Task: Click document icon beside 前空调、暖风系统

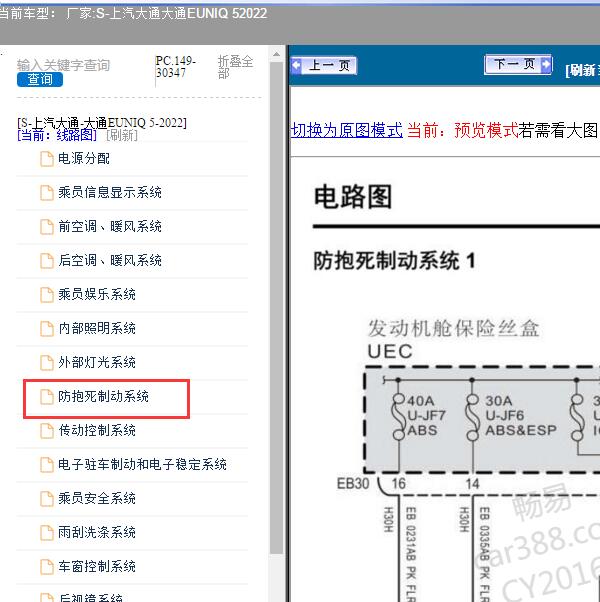Action: point(47,227)
